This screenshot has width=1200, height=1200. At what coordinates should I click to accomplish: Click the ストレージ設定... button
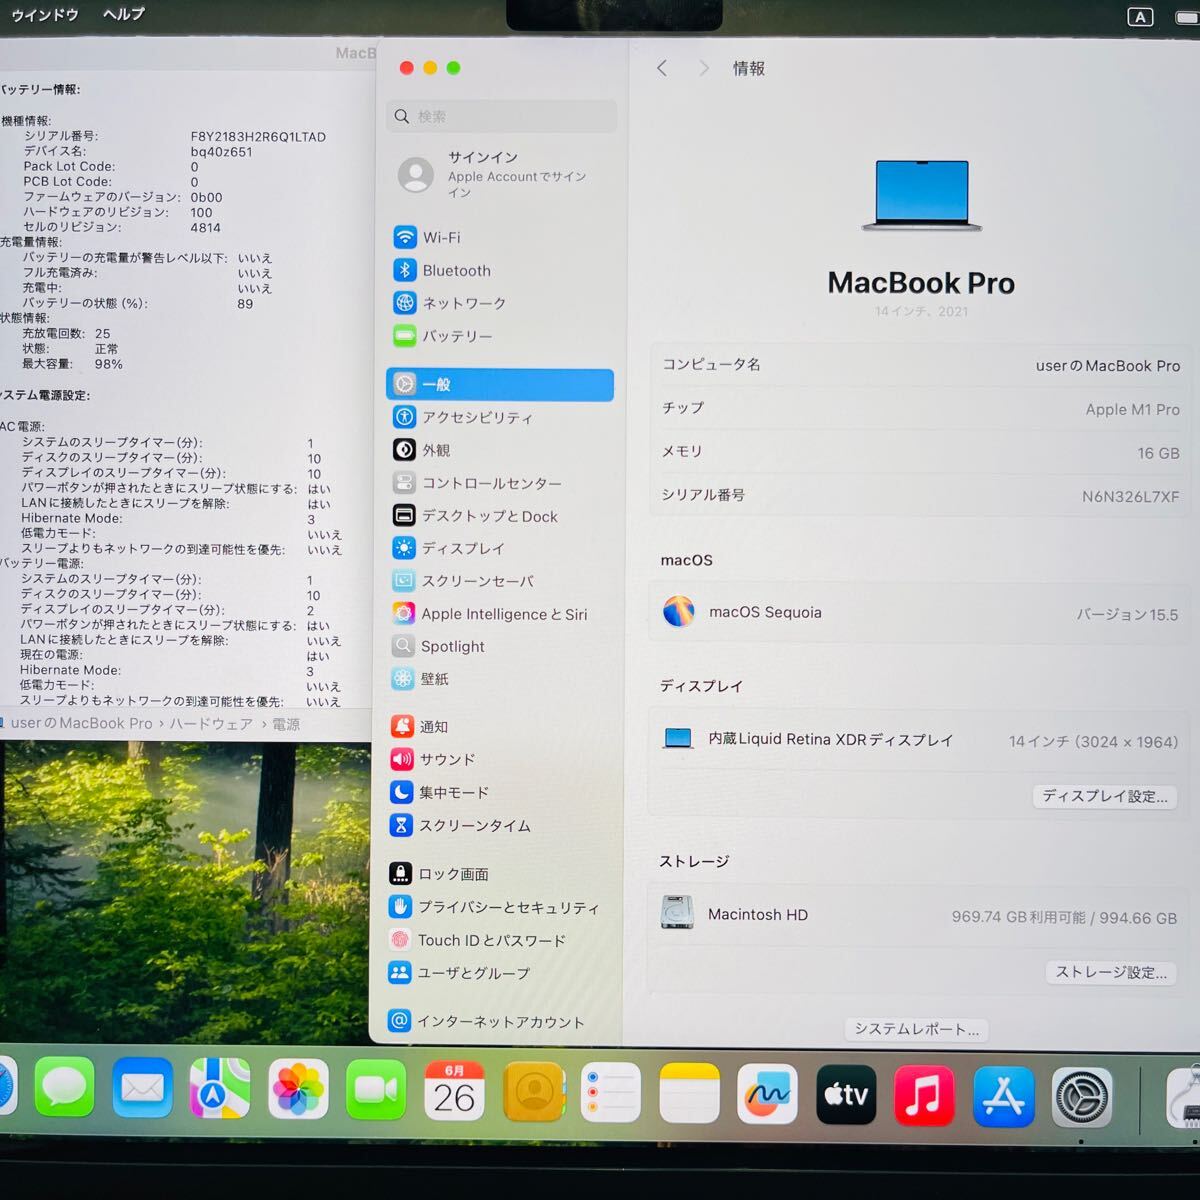pos(1111,972)
